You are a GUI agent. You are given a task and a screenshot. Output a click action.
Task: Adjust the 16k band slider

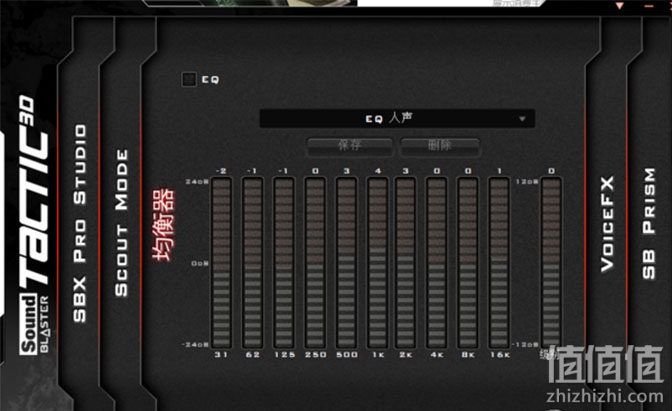pyautogui.click(x=499, y=263)
